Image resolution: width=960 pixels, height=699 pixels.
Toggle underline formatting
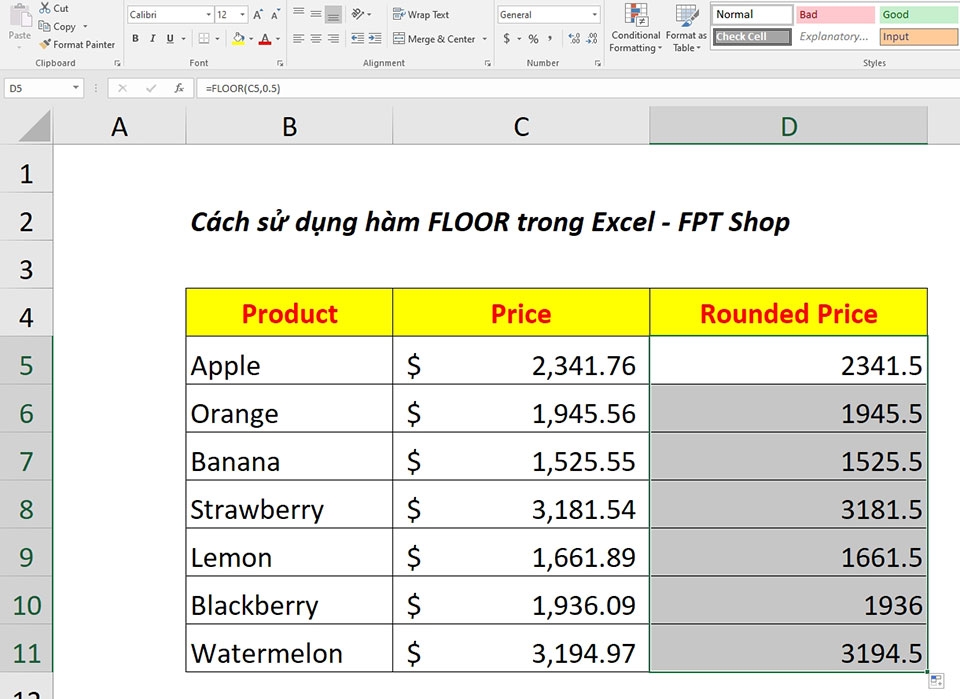coord(168,38)
